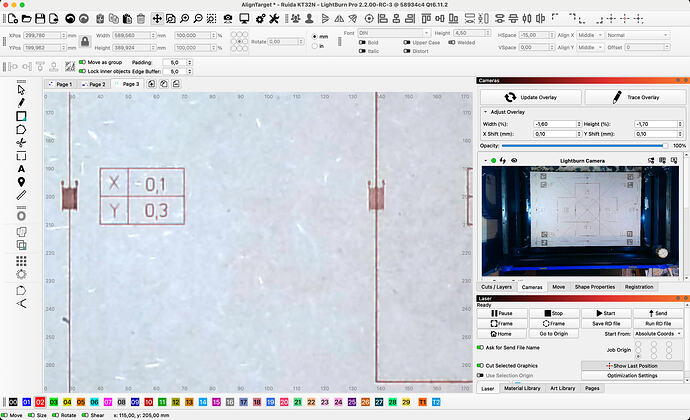Screen dimensions: 690x420
Task: Open Align Y Middle dropdown
Action: (x=590, y=47)
